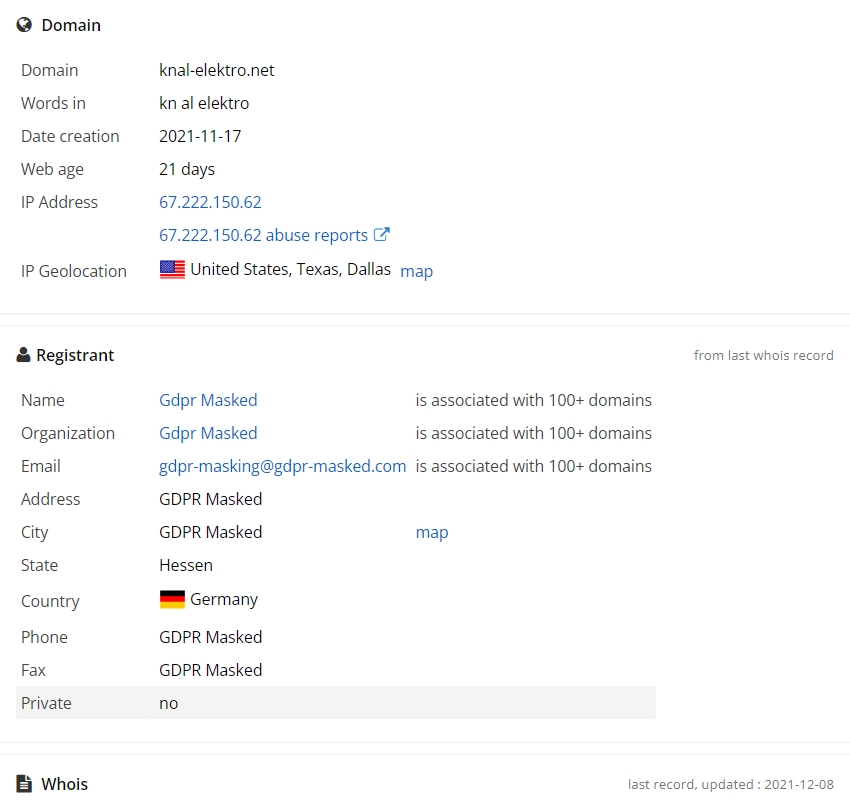The image size is (850, 801).
Task: Select 'United States, Texas, Dallas' text
Action: pos(291,269)
